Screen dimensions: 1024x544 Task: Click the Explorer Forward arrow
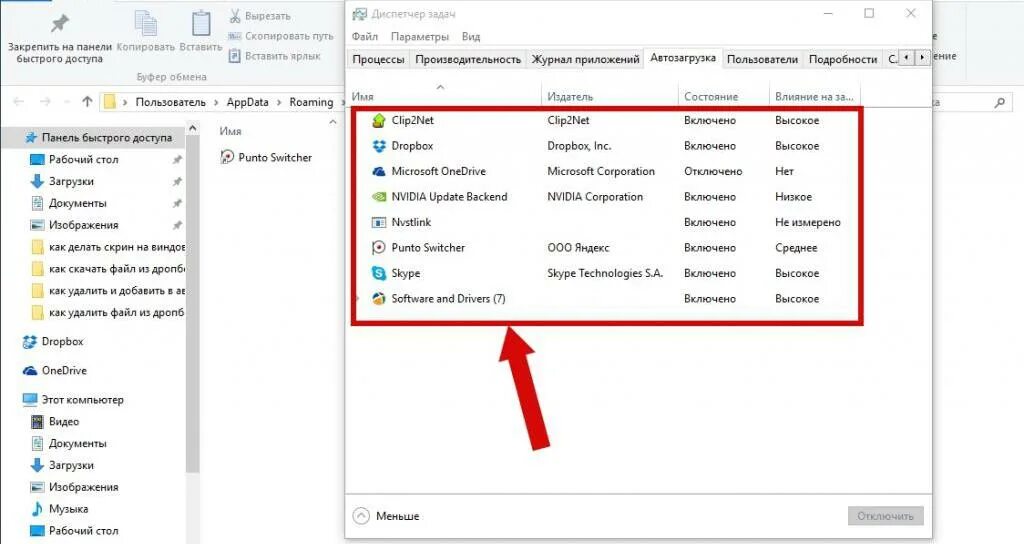point(45,101)
